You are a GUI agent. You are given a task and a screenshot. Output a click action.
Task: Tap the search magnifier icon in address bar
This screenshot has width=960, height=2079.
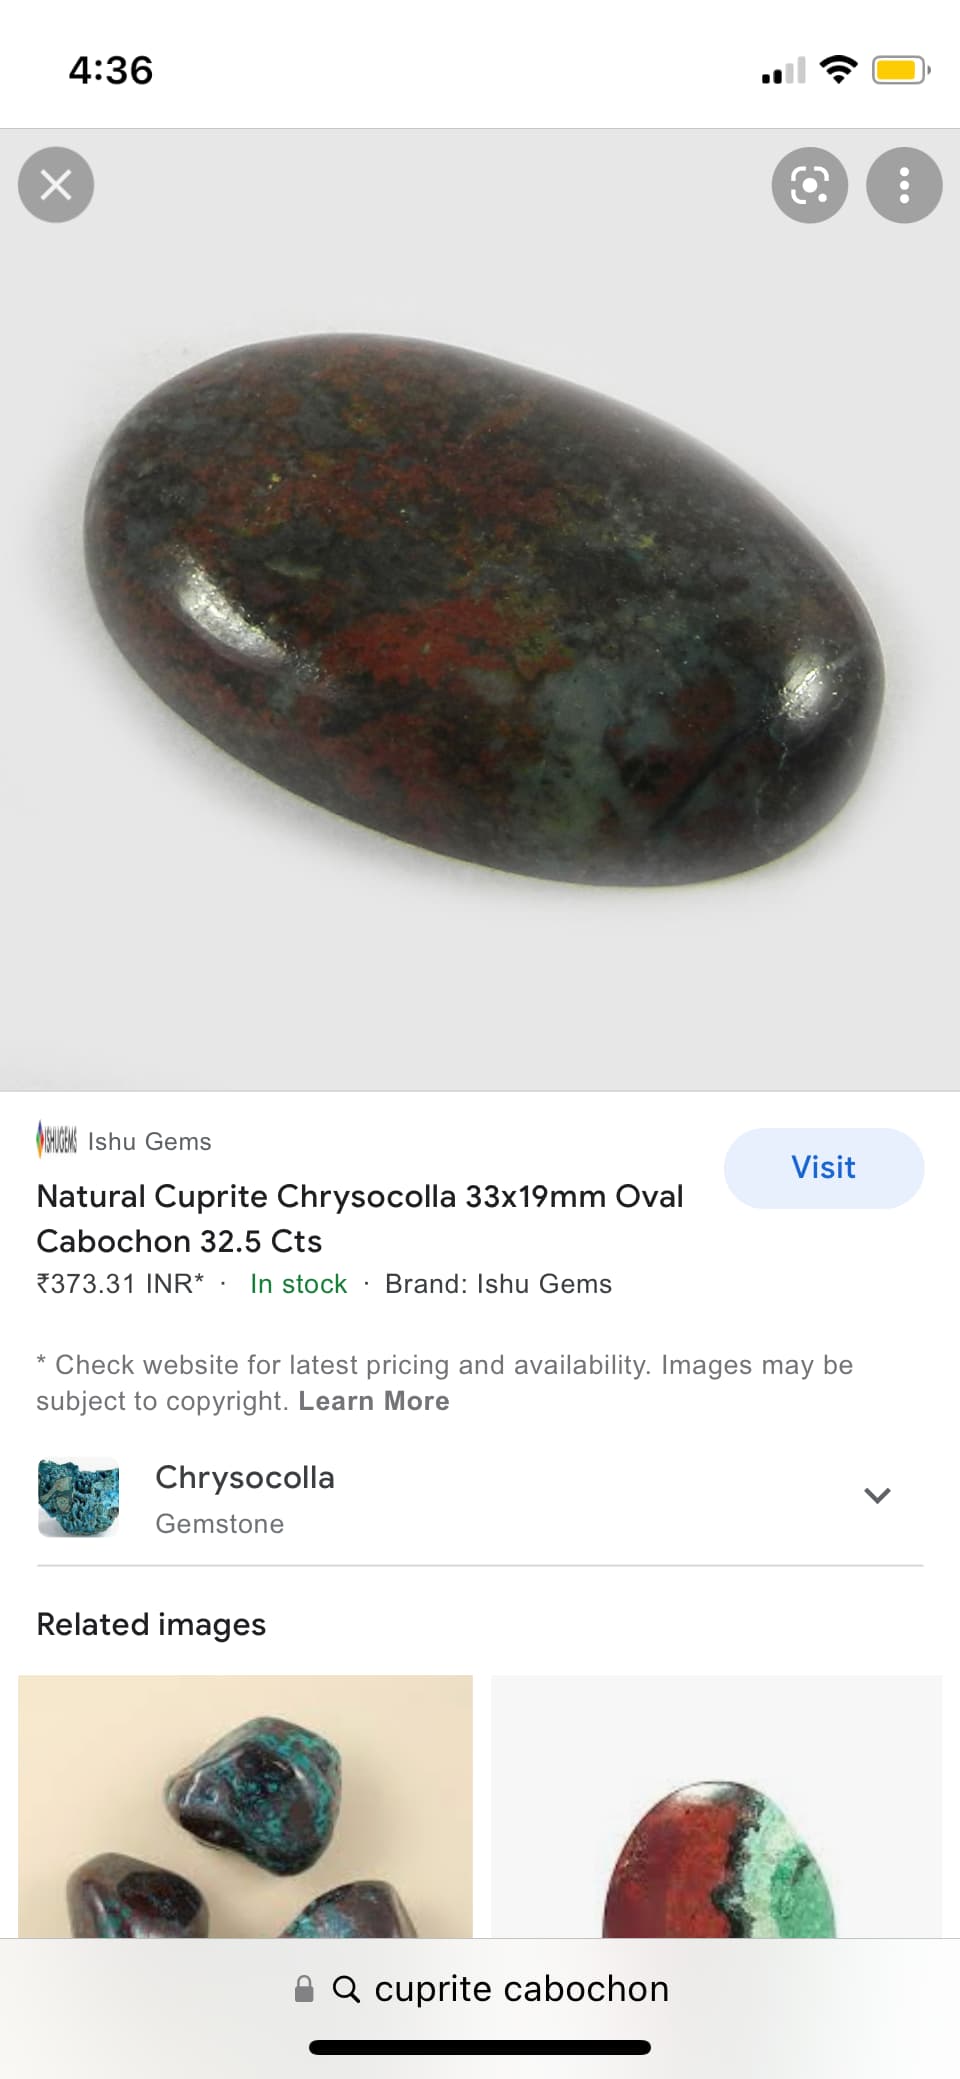(x=346, y=1989)
